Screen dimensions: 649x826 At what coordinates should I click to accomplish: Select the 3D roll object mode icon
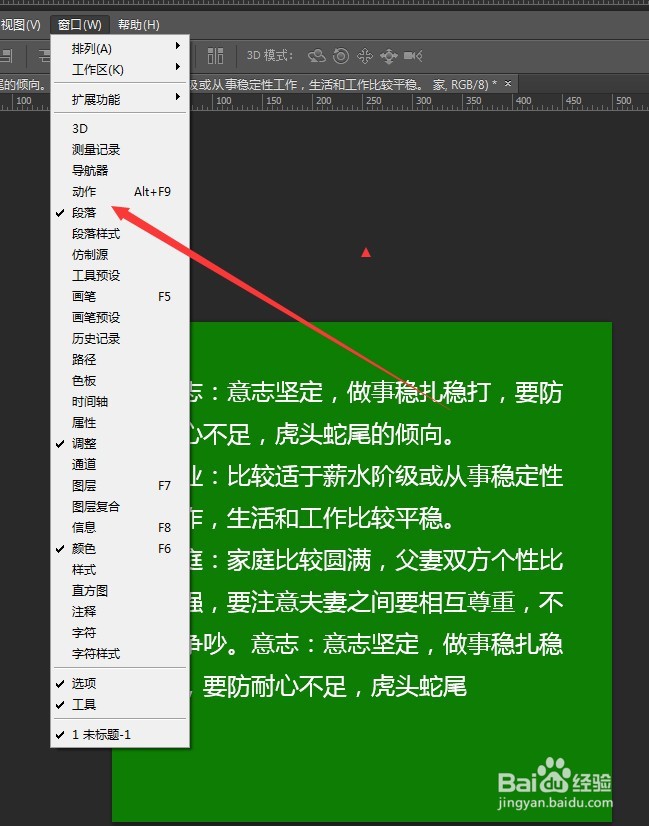click(x=341, y=56)
